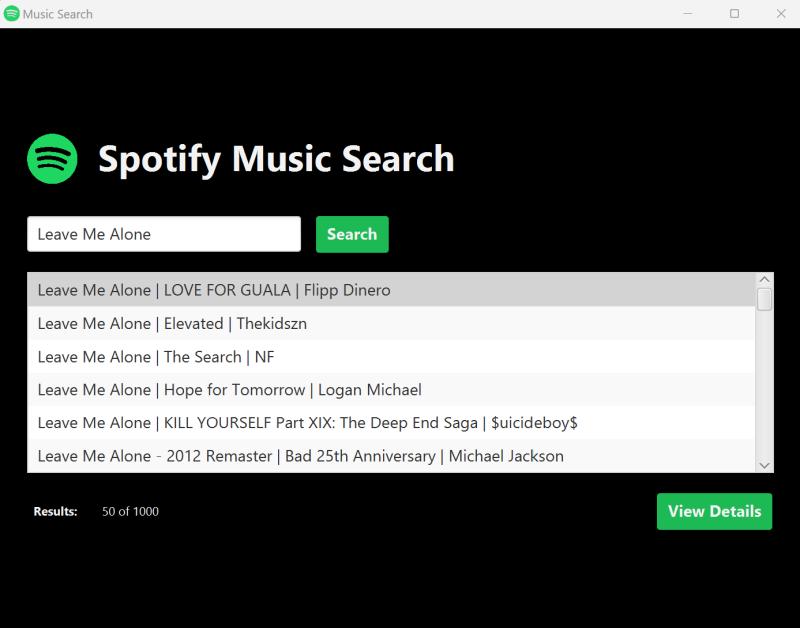Maximize the Music Search window
Image resolution: width=800 pixels, height=628 pixels.
point(733,14)
